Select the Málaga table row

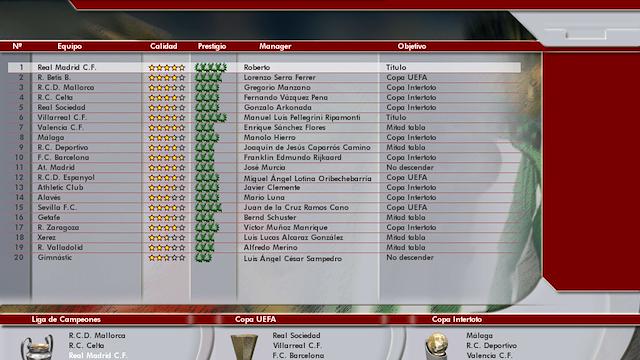(x=264, y=138)
